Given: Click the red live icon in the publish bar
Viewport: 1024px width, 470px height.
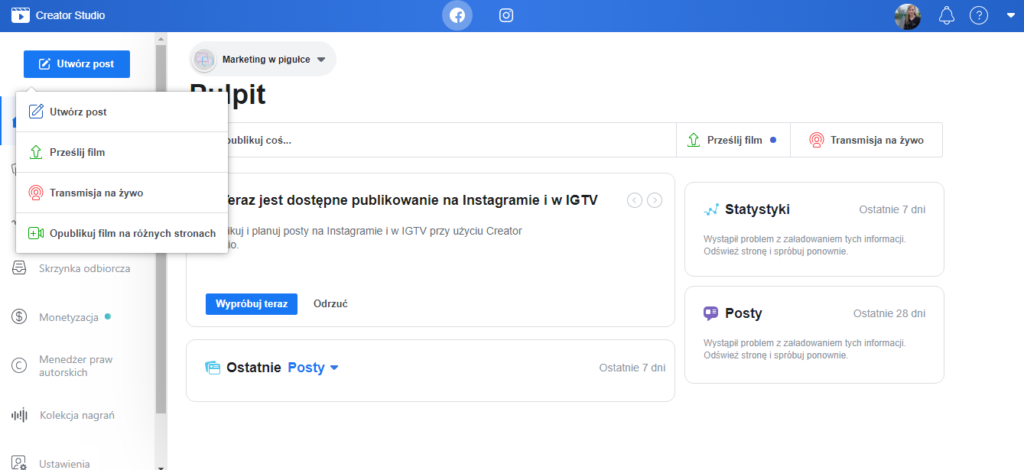Looking at the screenshot, I should [816, 140].
